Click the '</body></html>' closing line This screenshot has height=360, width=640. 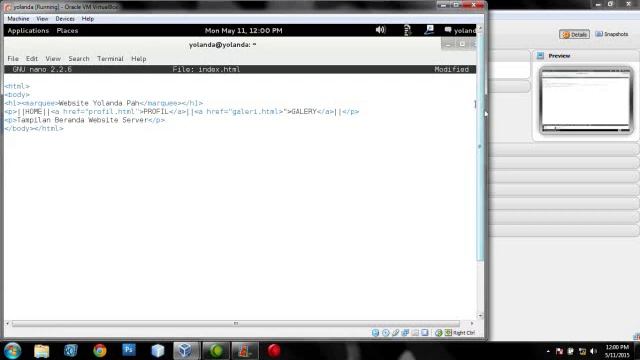tap(34, 129)
